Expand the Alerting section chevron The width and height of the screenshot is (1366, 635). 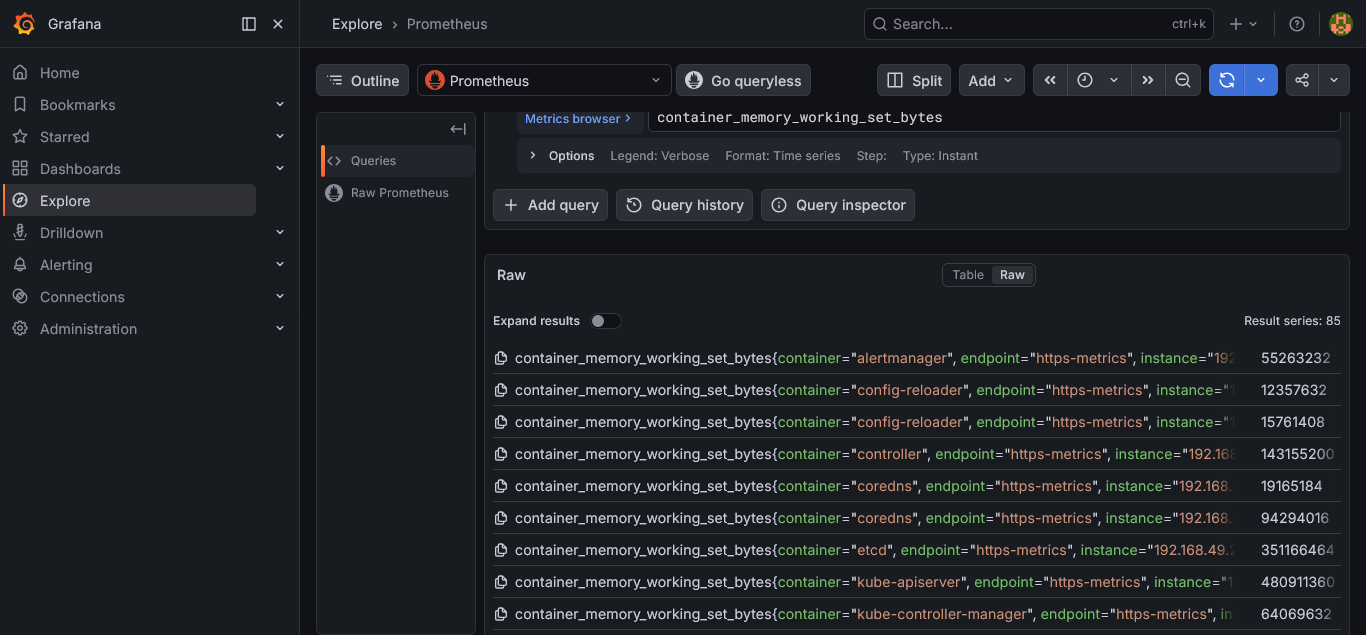pyautogui.click(x=280, y=264)
